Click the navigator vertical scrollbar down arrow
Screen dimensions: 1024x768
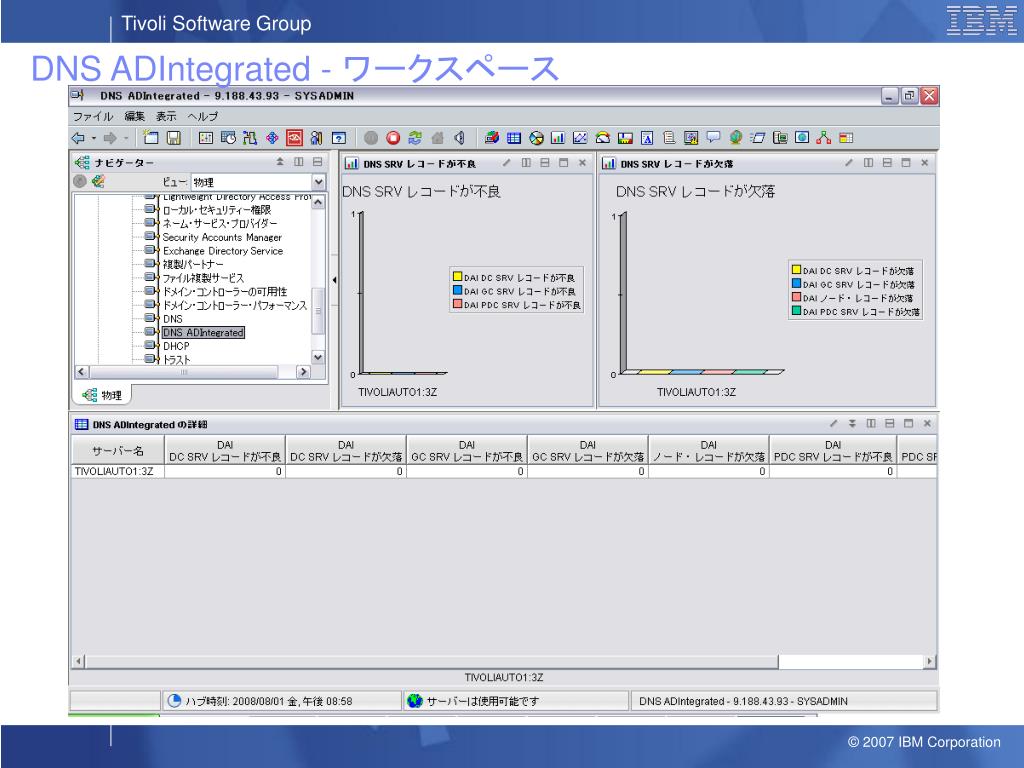click(318, 357)
